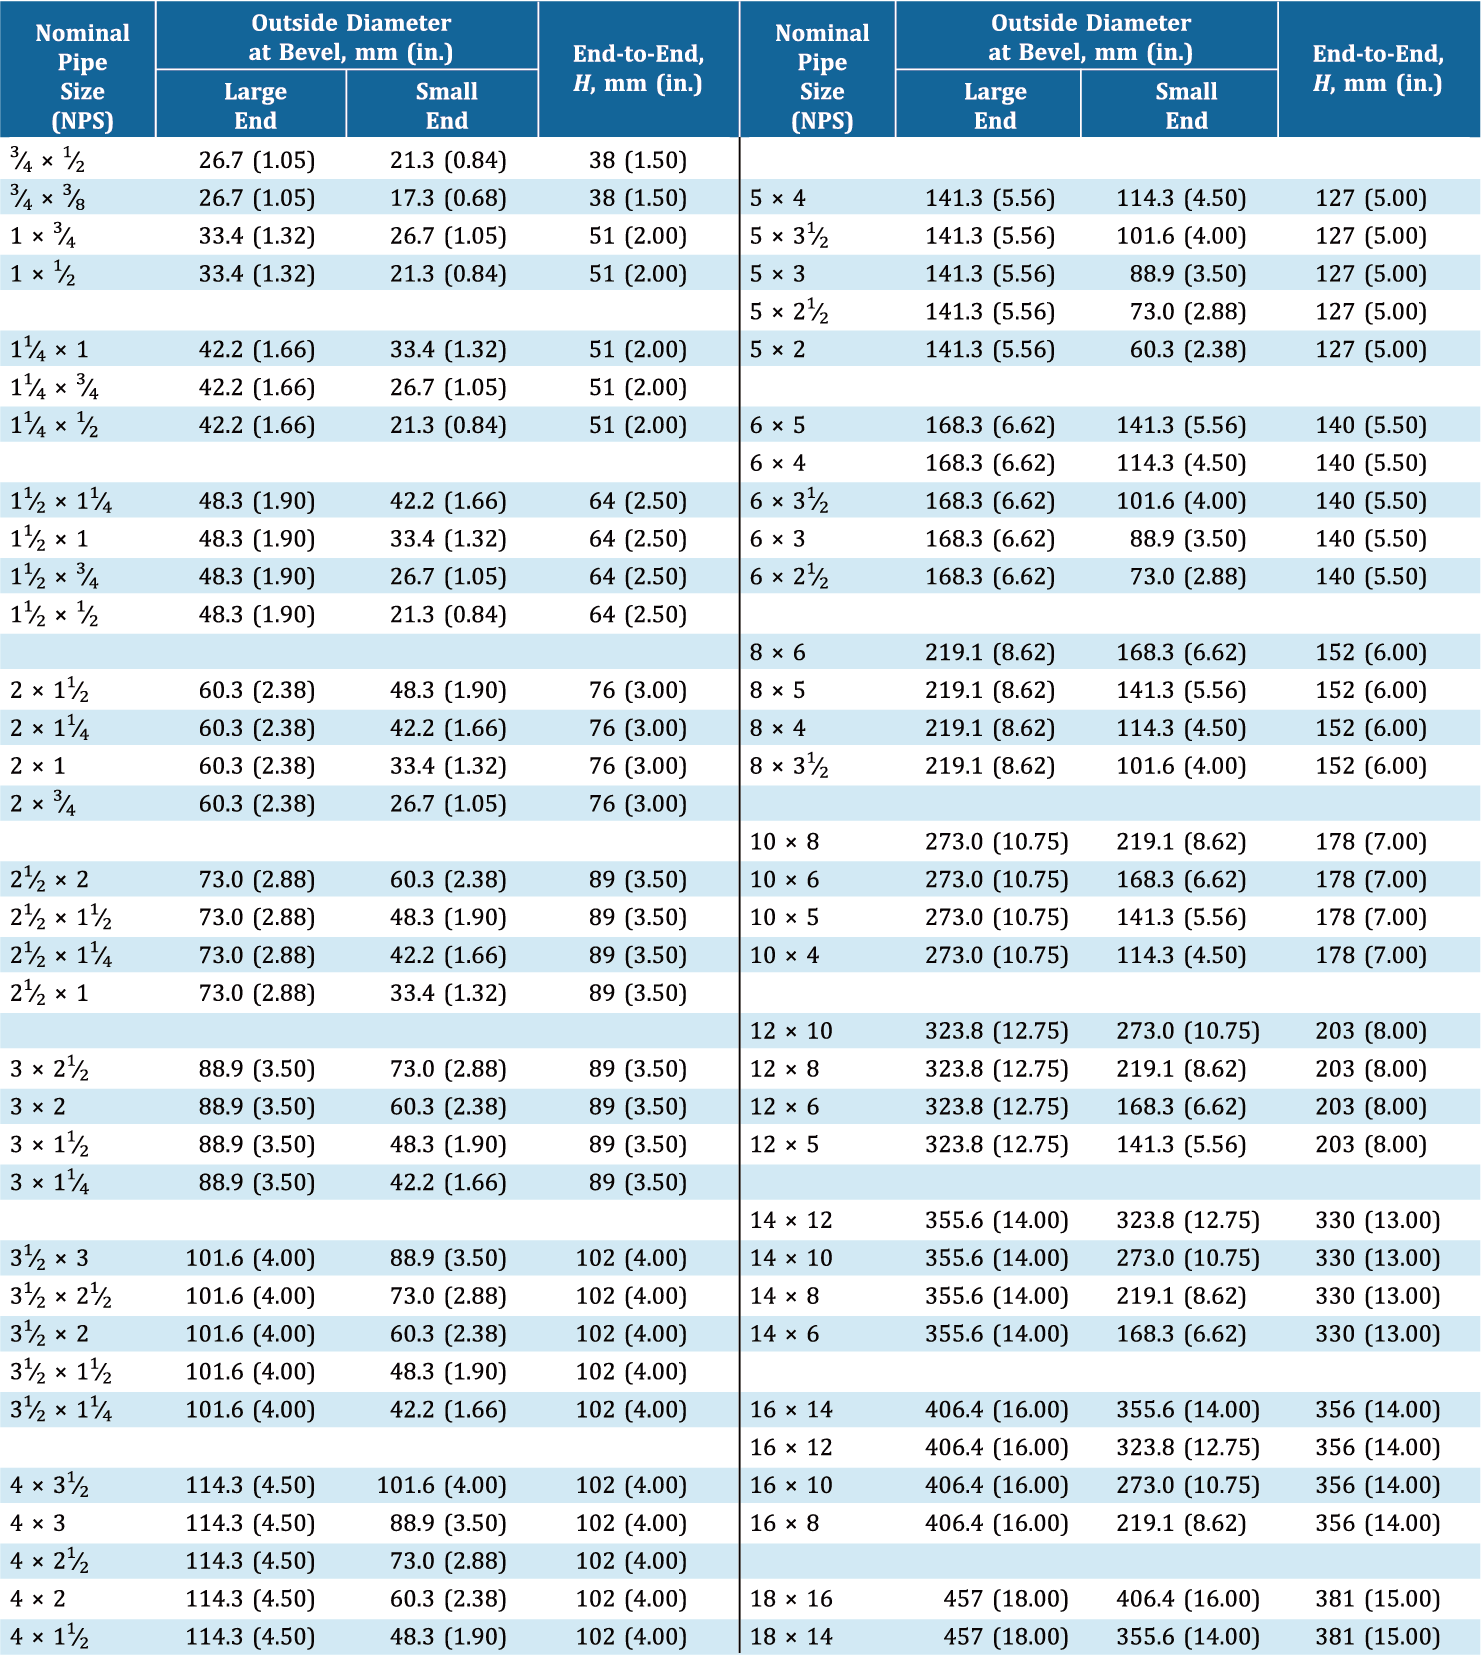Select the '1½ × ½' size label
The image size is (1481, 1655).
pos(55,615)
